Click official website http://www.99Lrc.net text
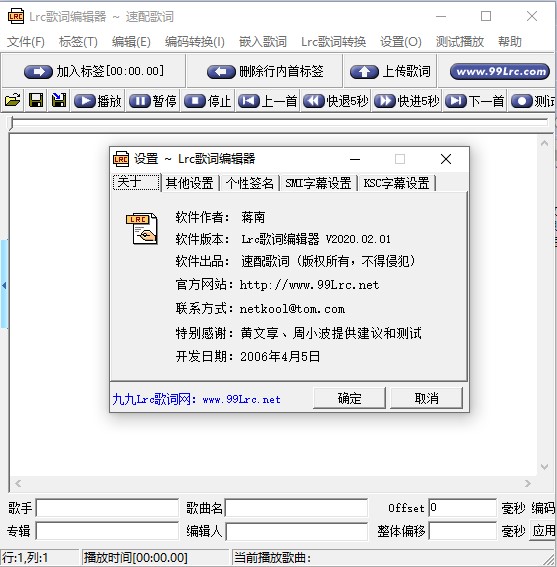This screenshot has height=567, width=557. click(x=309, y=285)
